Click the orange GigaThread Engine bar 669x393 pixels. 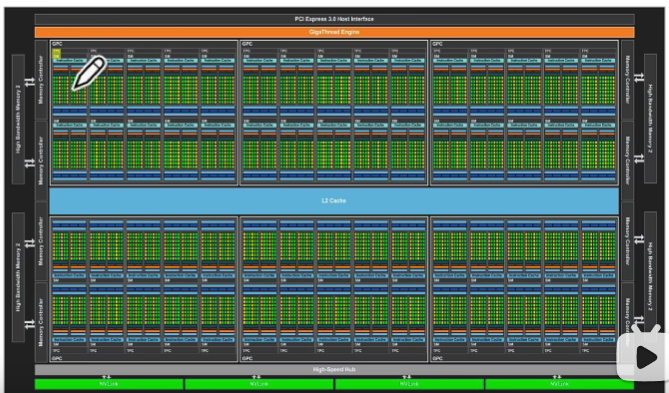point(334,32)
